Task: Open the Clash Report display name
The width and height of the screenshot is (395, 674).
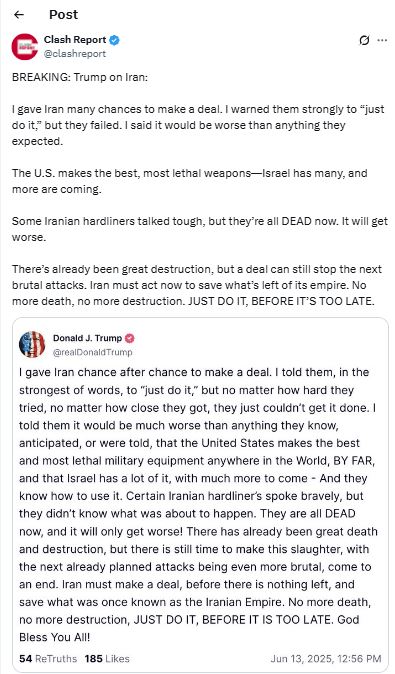Action: (75, 40)
